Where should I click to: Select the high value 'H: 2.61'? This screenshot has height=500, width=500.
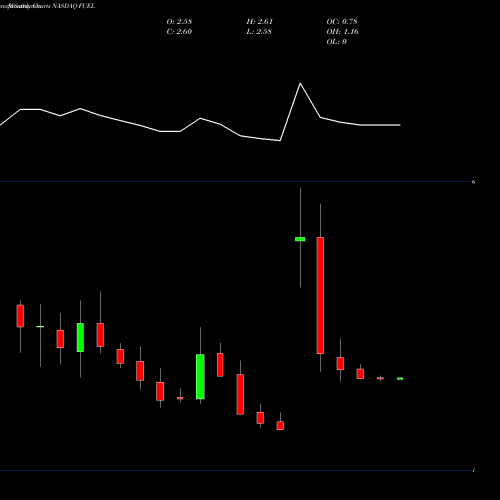tap(260, 21)
